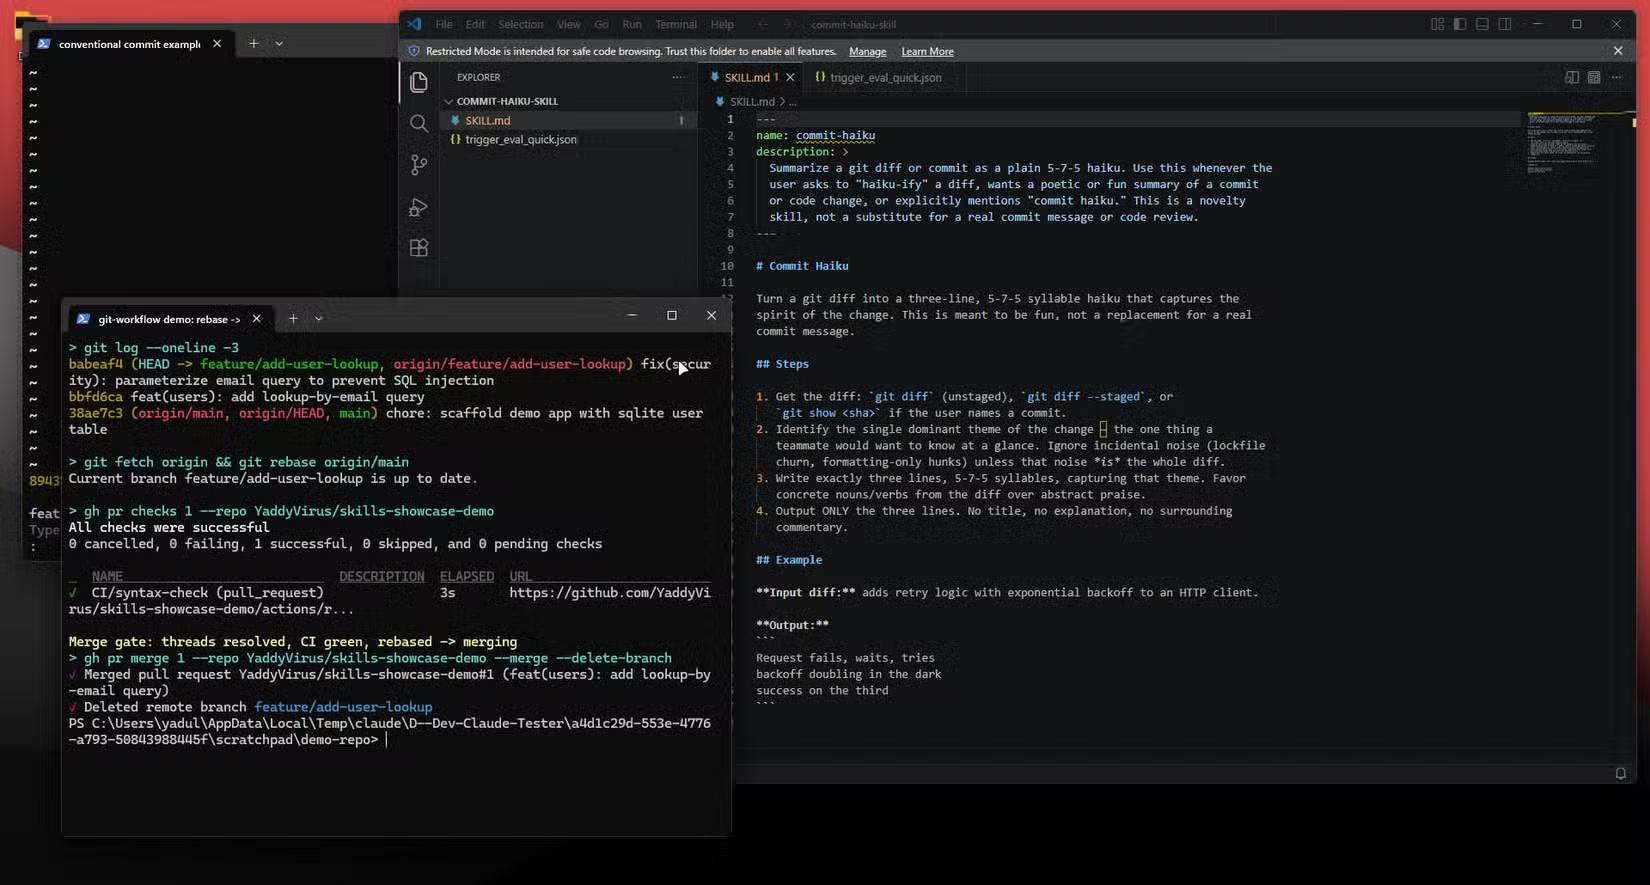Viewport: 1650px width, 885px height.
Task: Add a new tab in conventional commit terminal
Action: click(254, 44)
